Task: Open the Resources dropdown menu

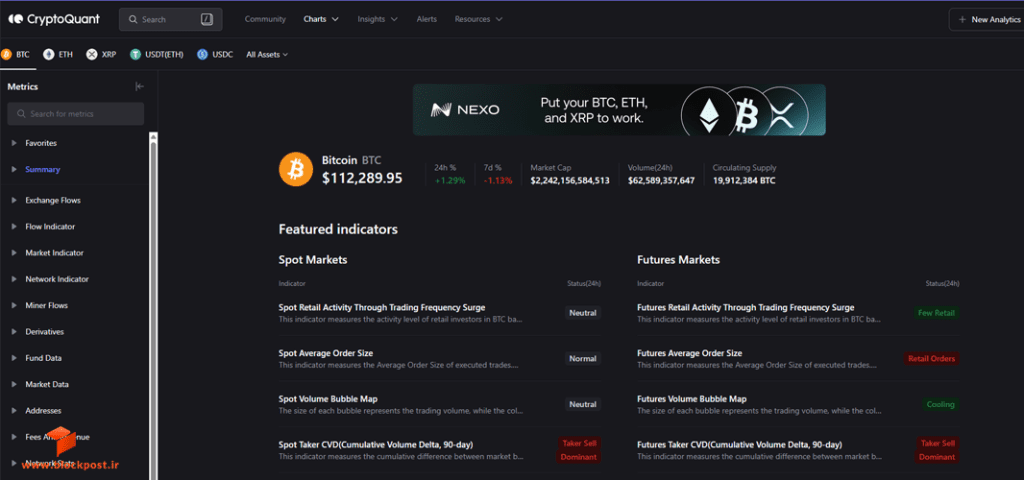Action: pos(479,19)
